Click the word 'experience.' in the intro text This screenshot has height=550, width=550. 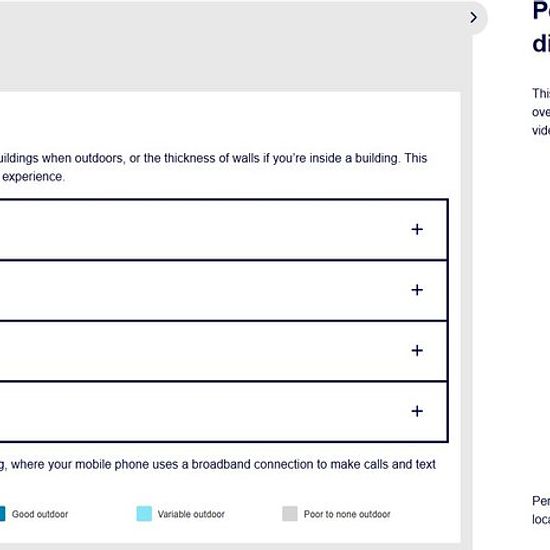click(34, 176)
